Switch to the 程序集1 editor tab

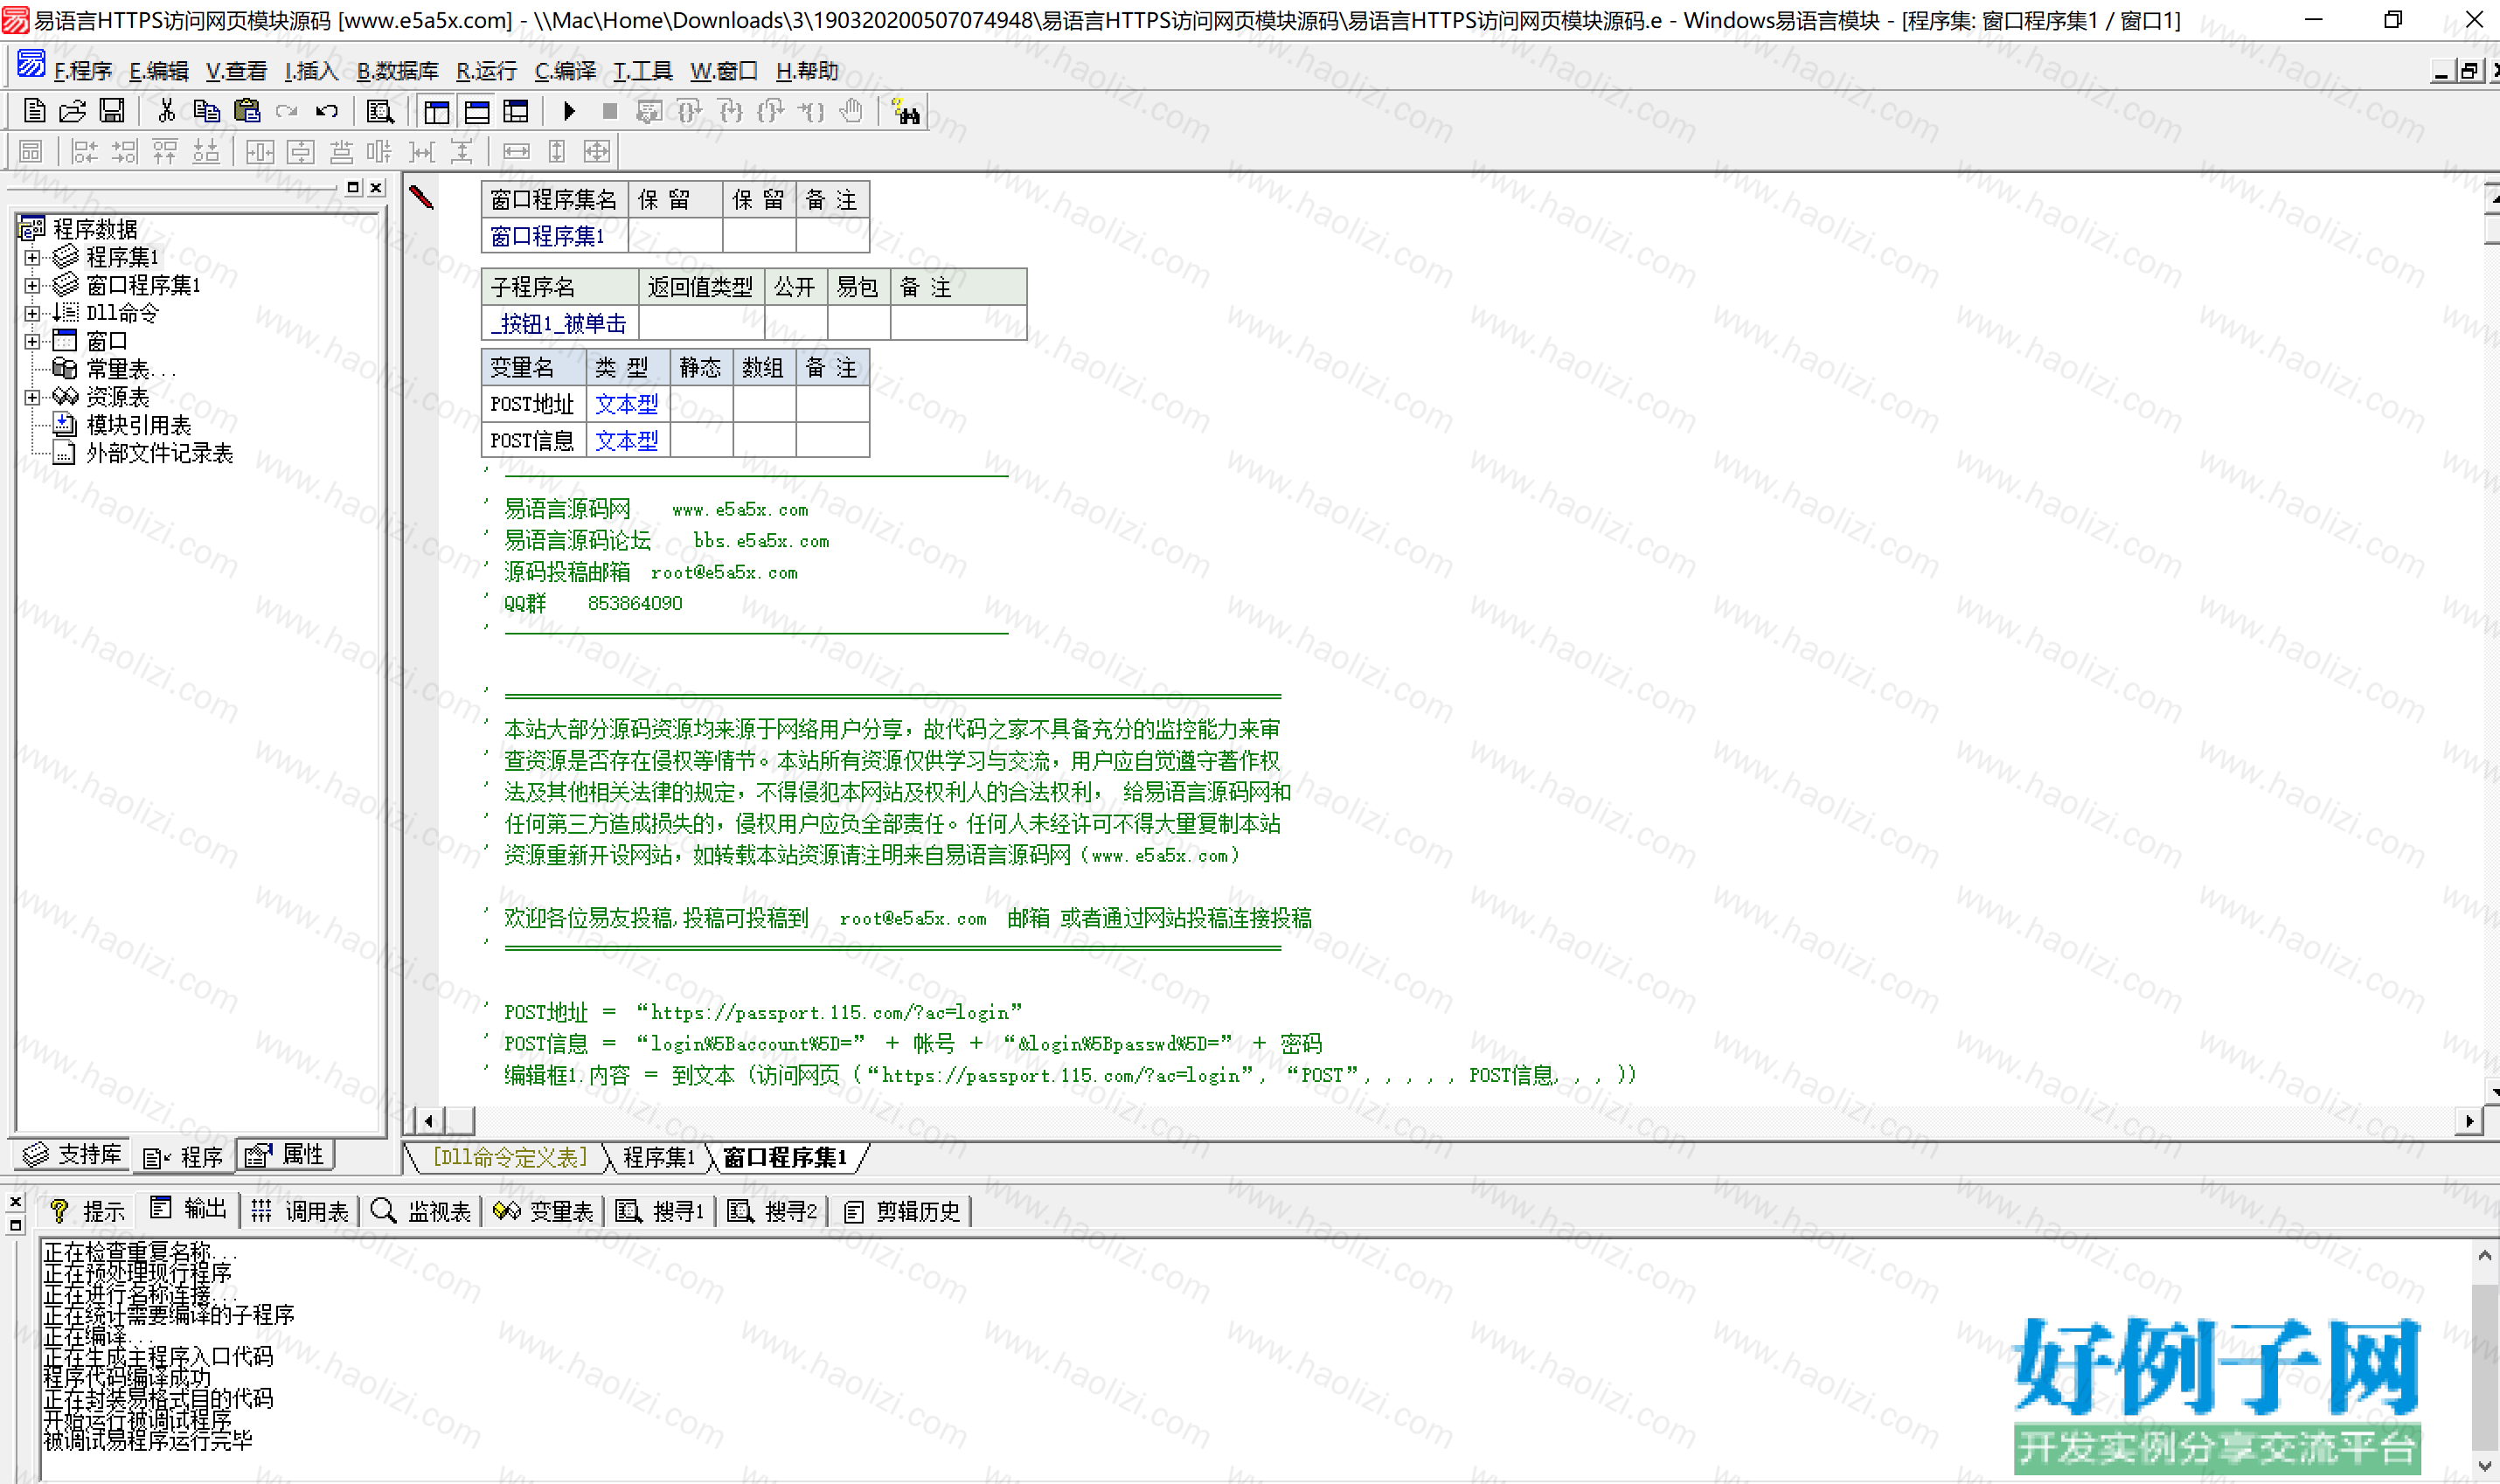point(658,1158)
